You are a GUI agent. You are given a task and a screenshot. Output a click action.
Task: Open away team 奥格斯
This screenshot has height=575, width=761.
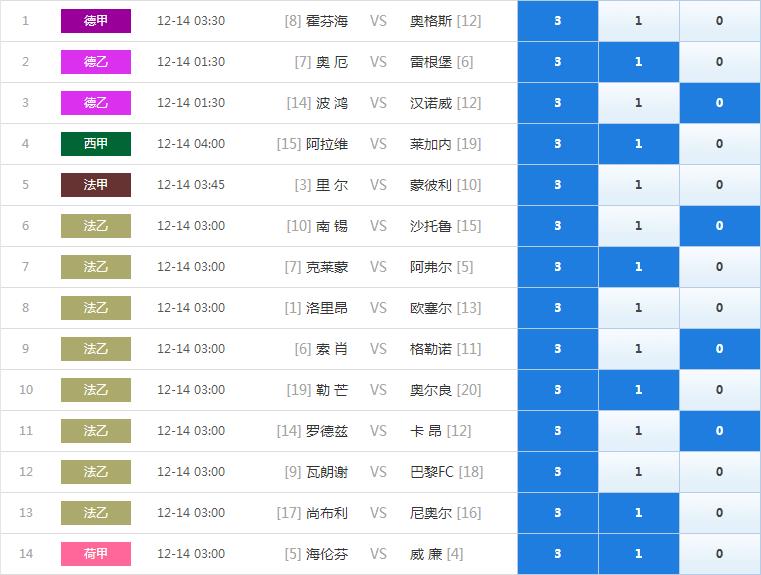tap(431, 21)
